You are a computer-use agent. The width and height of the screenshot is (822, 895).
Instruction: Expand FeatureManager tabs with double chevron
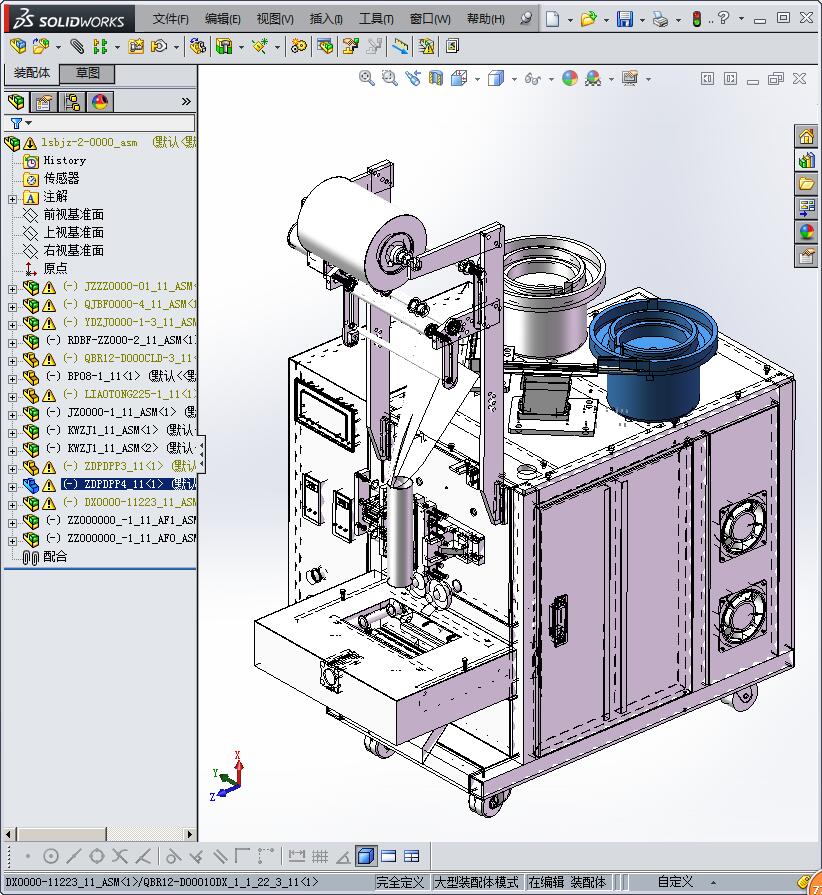[x=186, y=102]
